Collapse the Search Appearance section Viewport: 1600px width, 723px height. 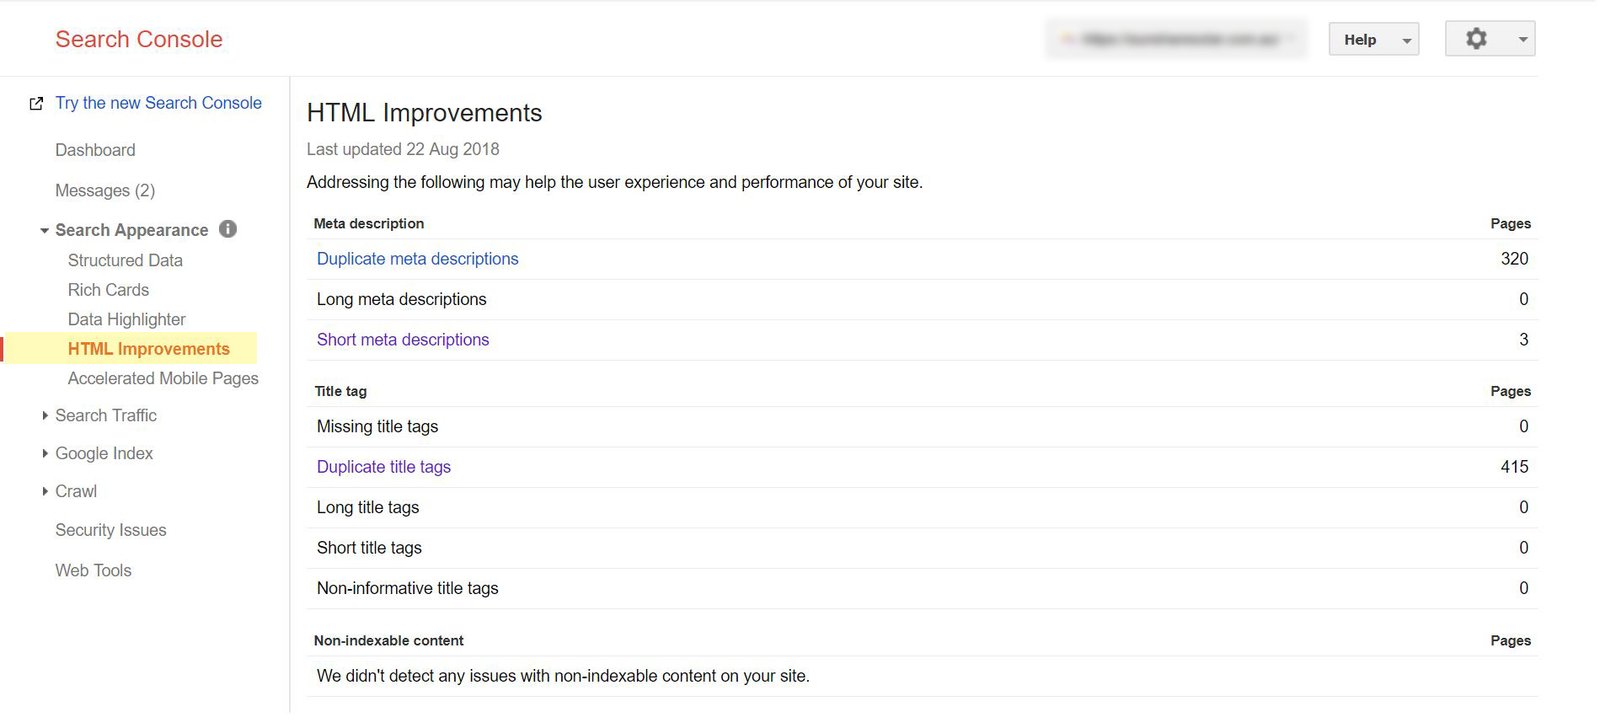tap(44, 231)
